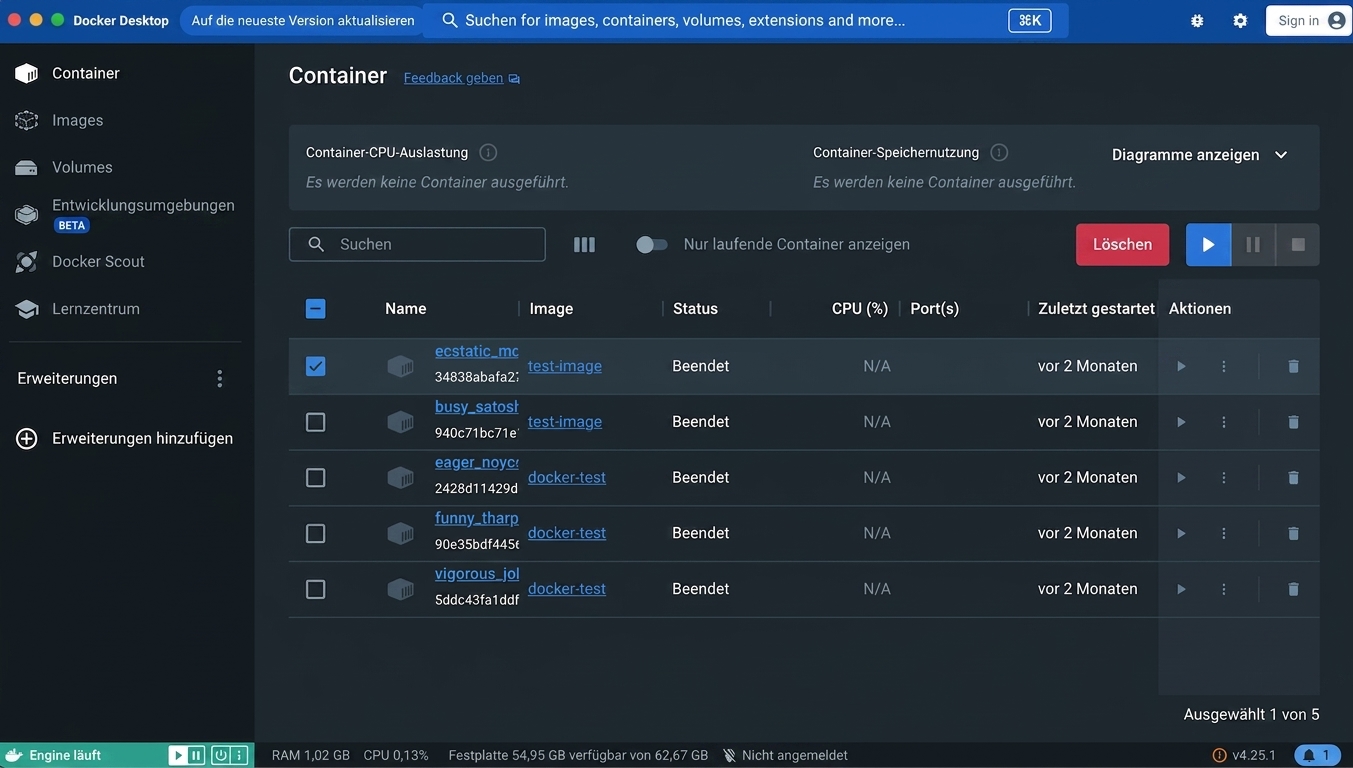The height and width of the screenshot is (768, 1353).
Task: Open more actions for vigorous_jol row
Action: [1224, 589]
